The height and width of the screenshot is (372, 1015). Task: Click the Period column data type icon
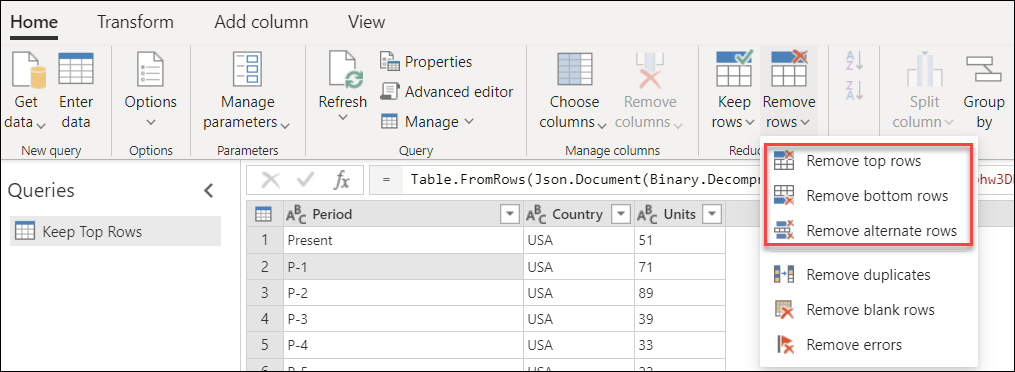coord(295,214)
